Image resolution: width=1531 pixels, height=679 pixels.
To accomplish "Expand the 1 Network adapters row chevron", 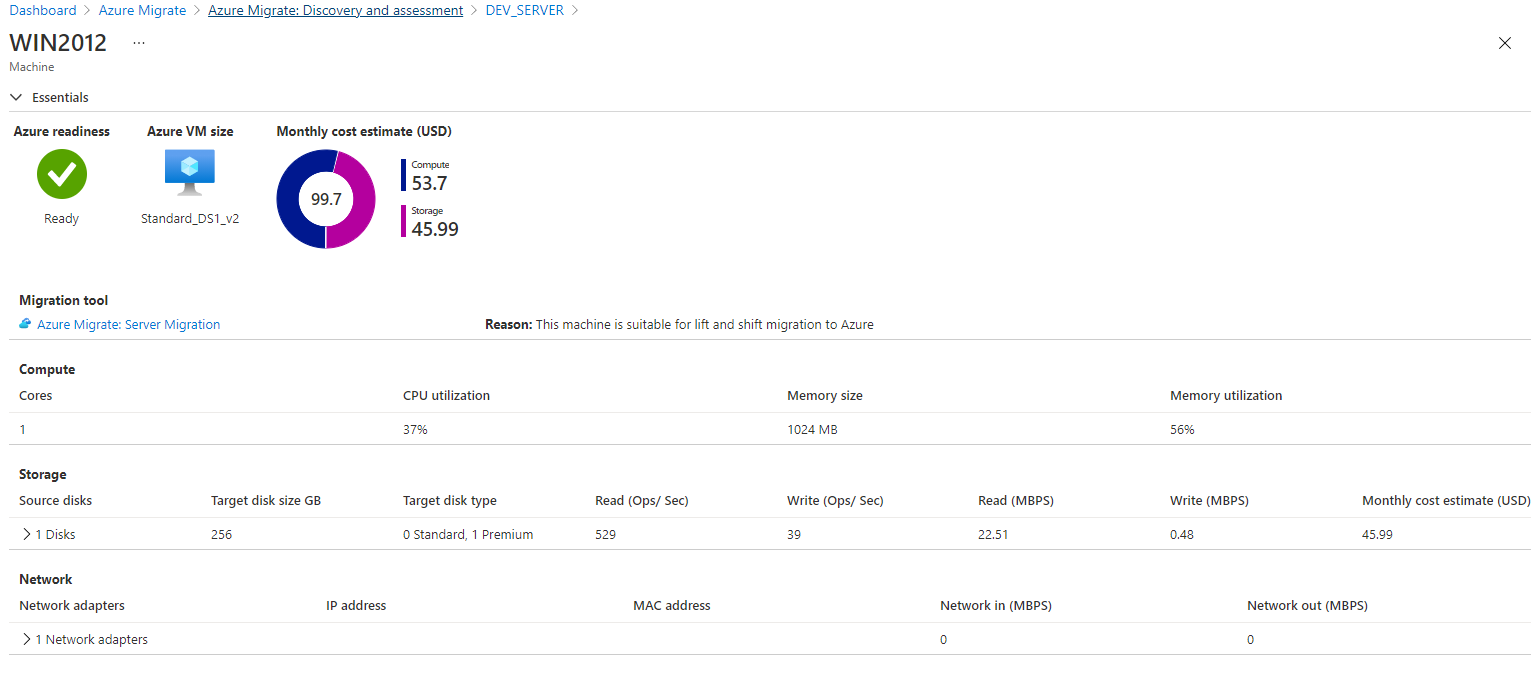I will (26, 639).
